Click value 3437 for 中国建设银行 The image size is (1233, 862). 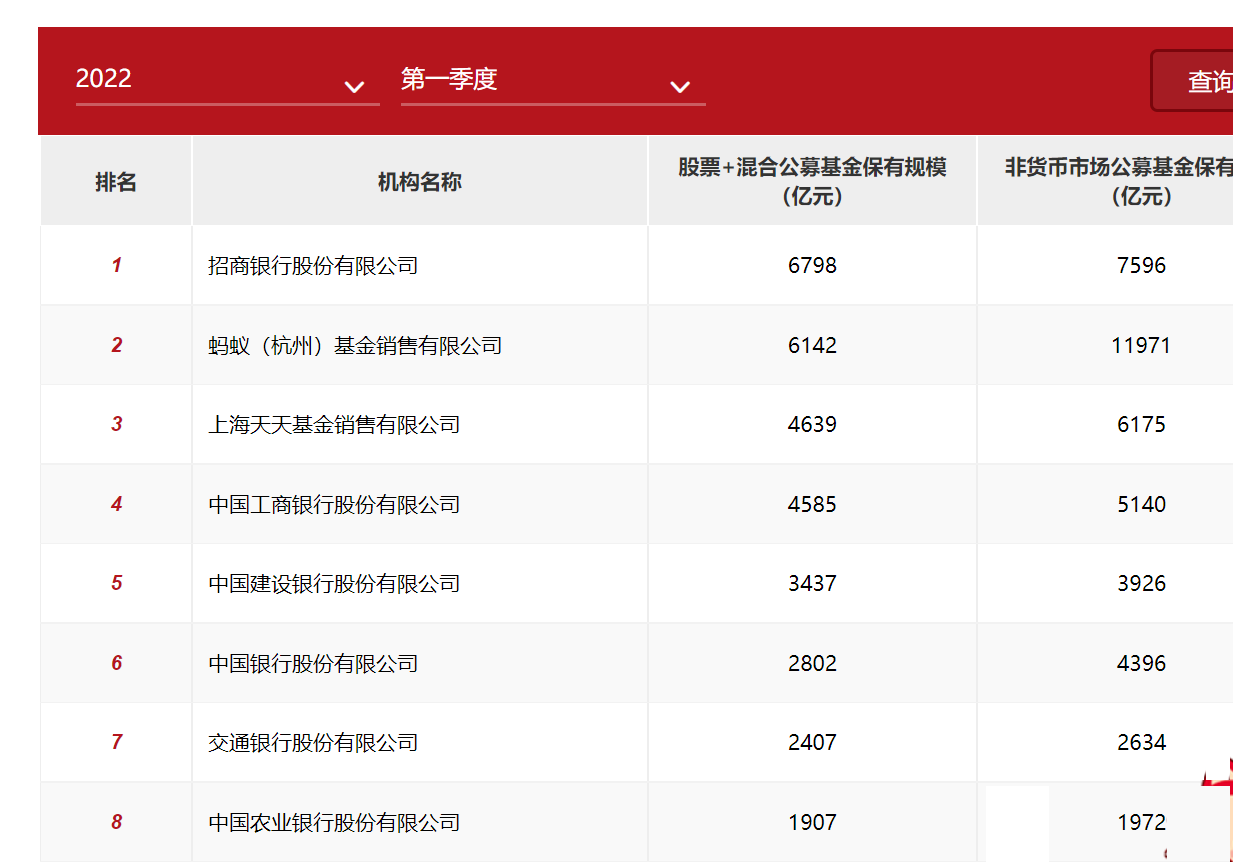(812, 584)
